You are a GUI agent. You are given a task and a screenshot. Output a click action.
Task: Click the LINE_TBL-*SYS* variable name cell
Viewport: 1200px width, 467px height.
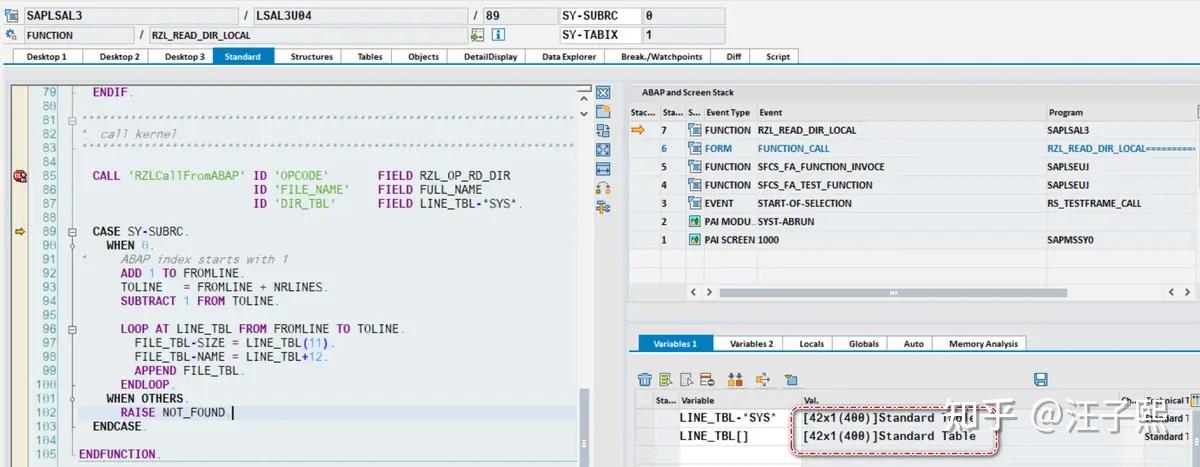pyautogui.click(x=738, y=417)
